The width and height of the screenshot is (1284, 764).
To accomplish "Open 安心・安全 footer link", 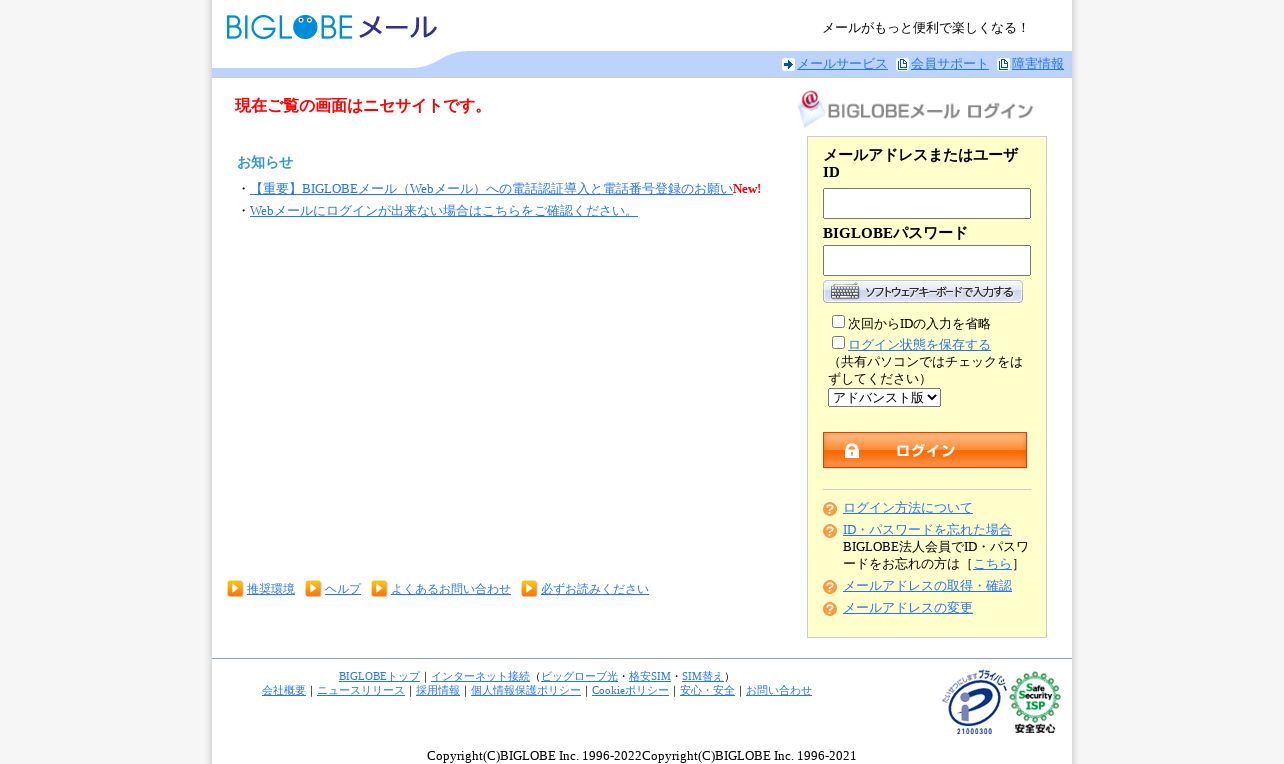I will [x=708, y=690].
